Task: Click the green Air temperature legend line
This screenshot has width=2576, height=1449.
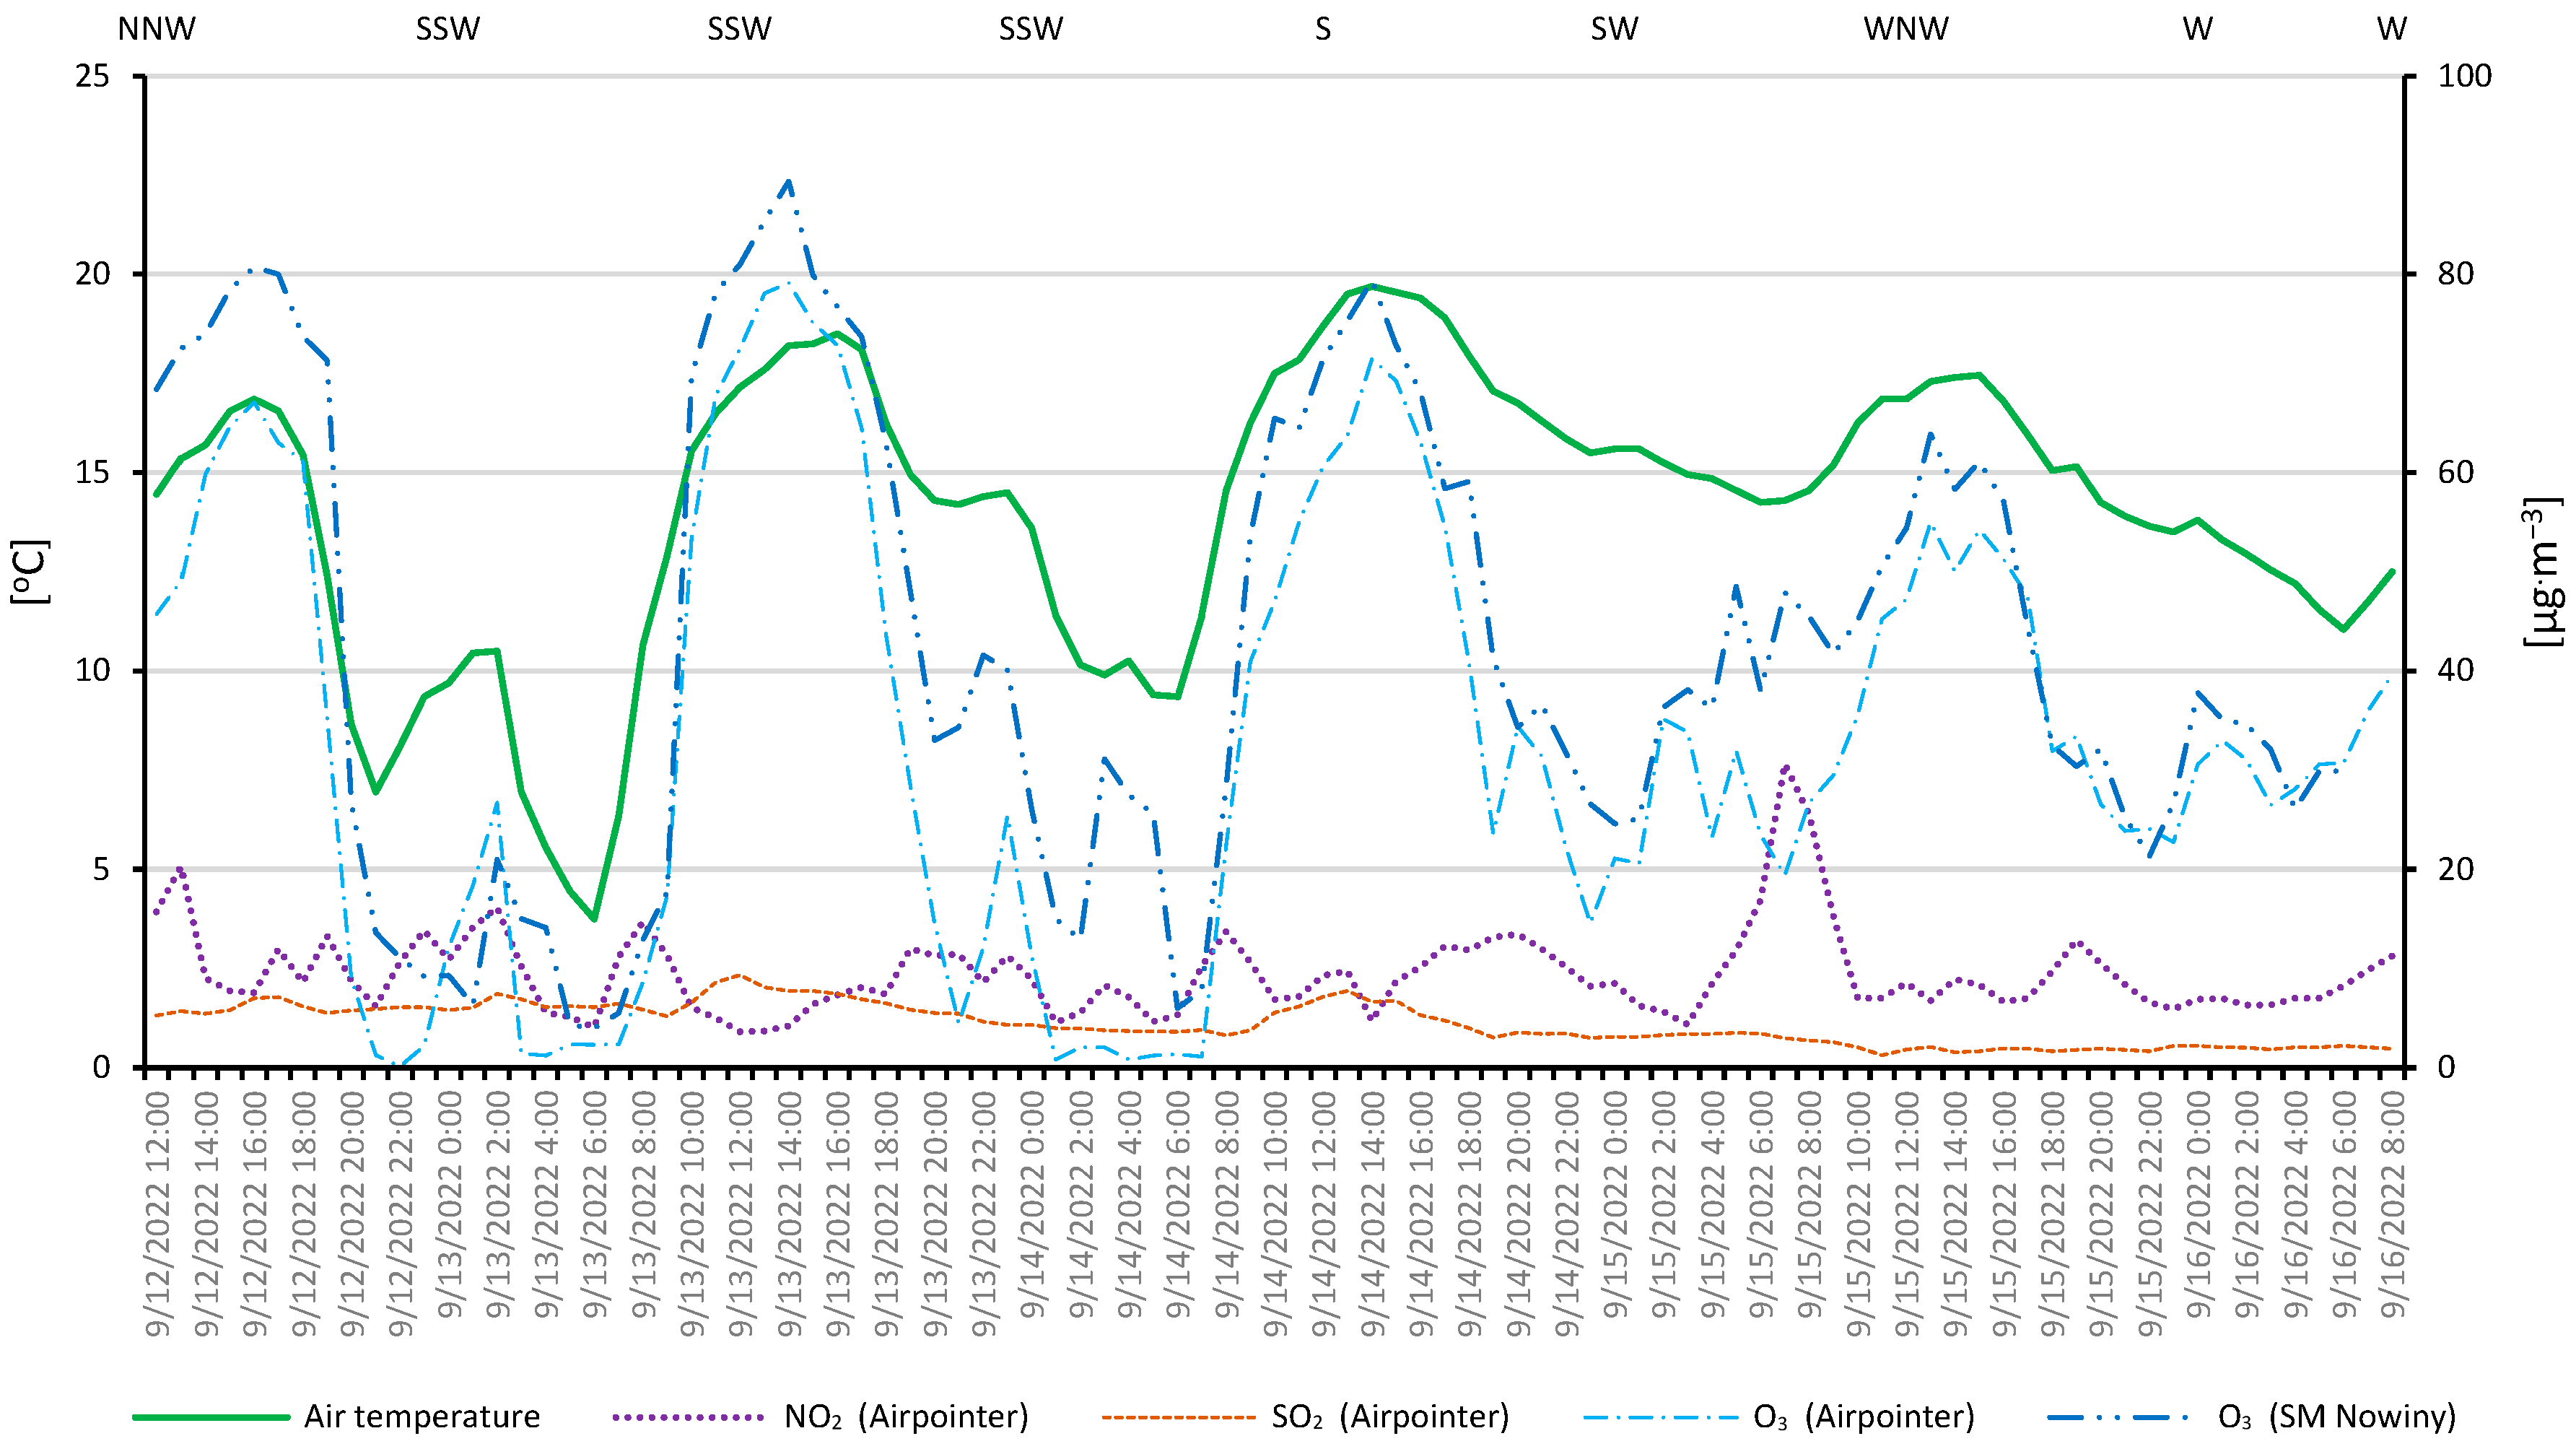Action: (x=211, y=1417)
